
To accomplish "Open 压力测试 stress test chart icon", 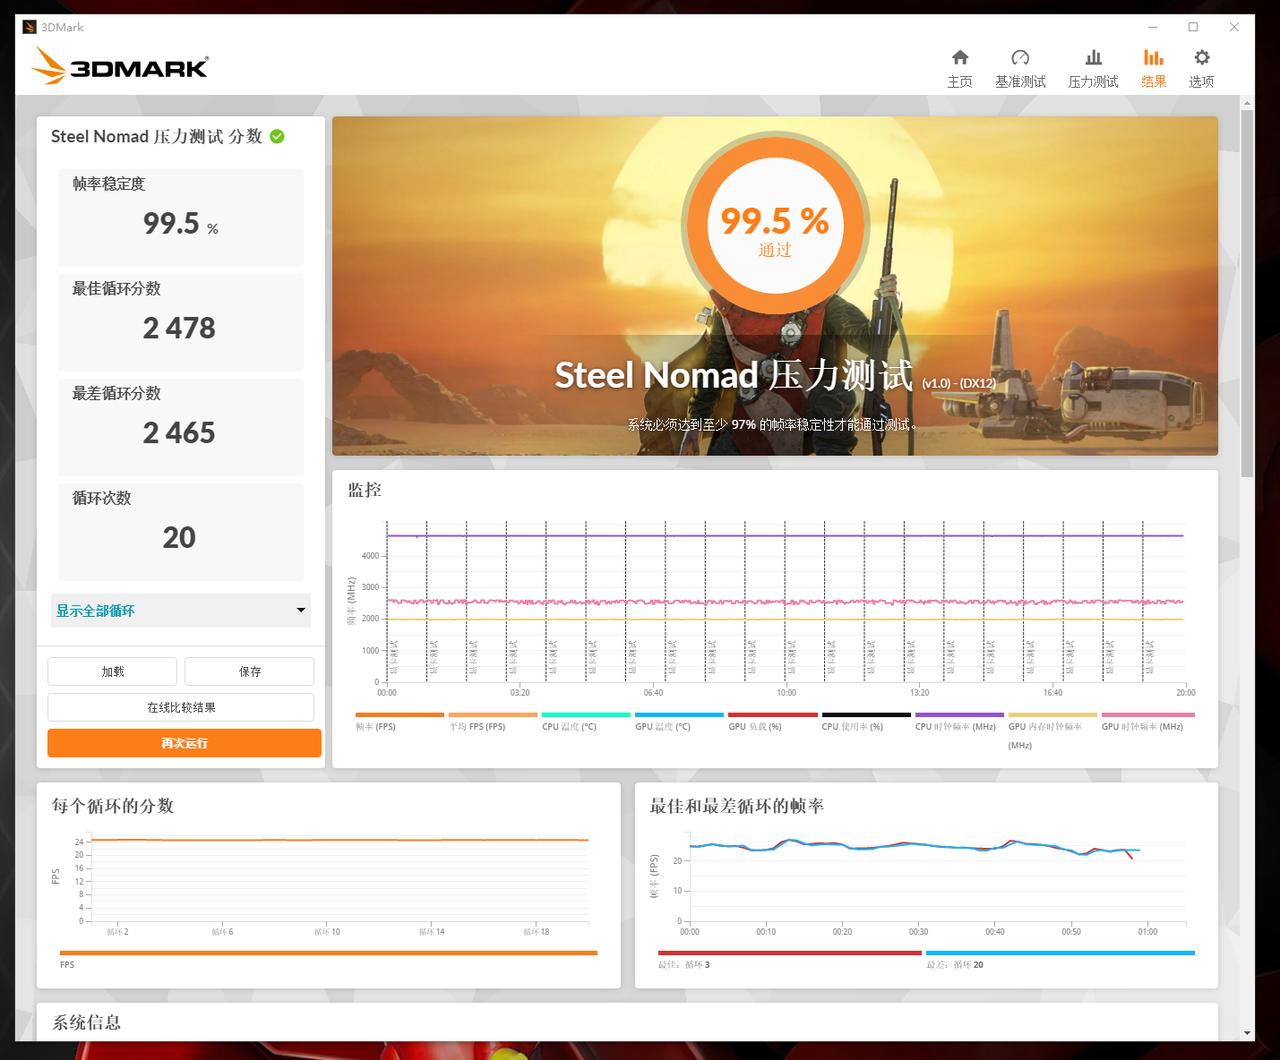I will point(1093,58).
